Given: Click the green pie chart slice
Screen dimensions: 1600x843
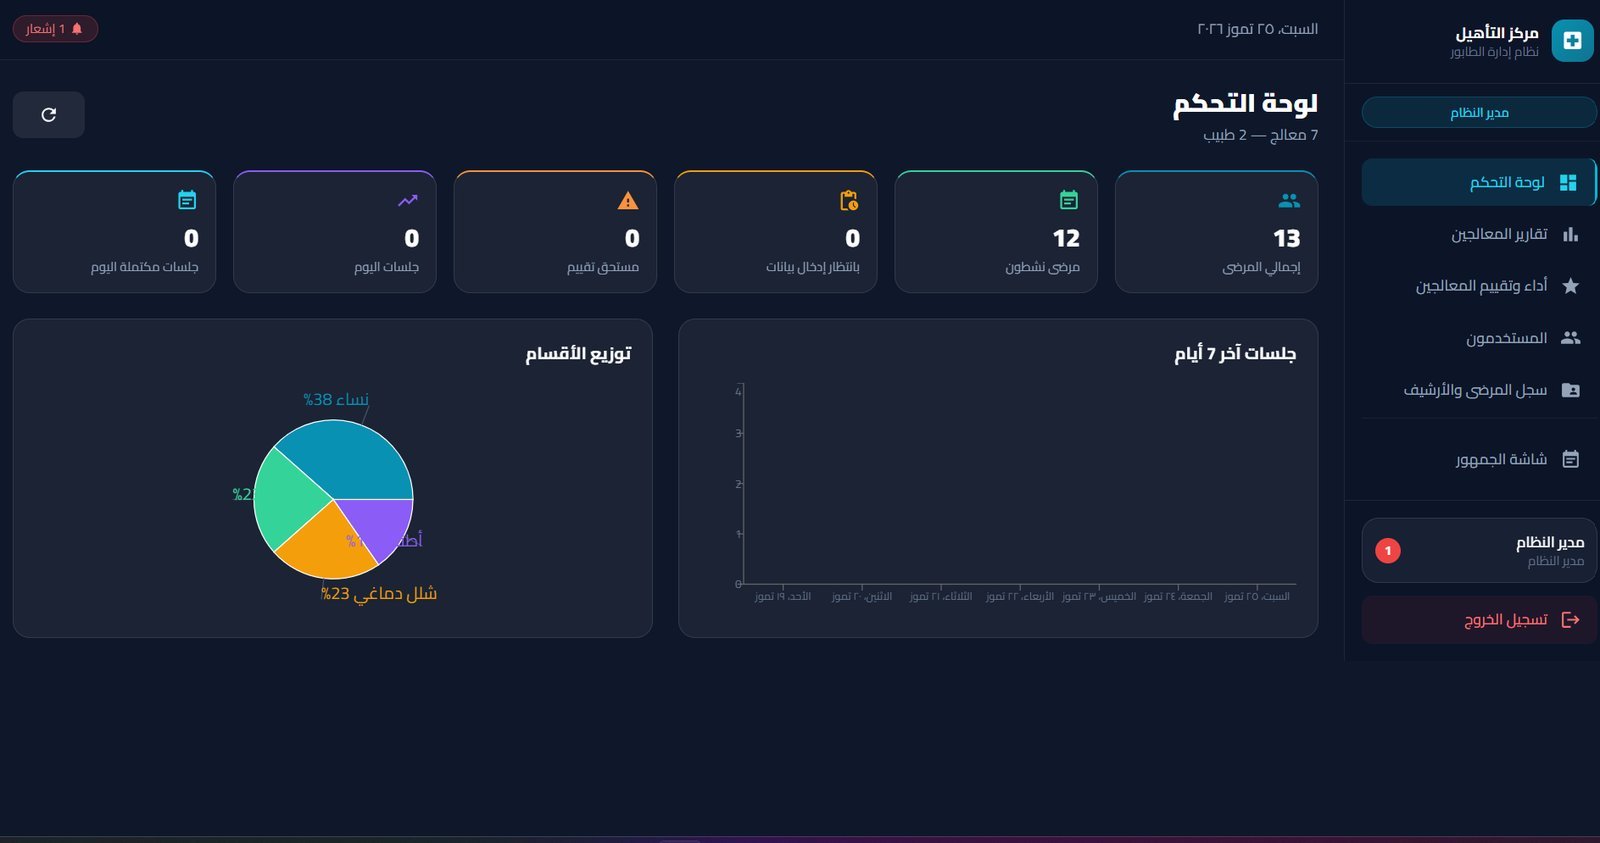Looking at the screenshot, I should pos(285,497).
